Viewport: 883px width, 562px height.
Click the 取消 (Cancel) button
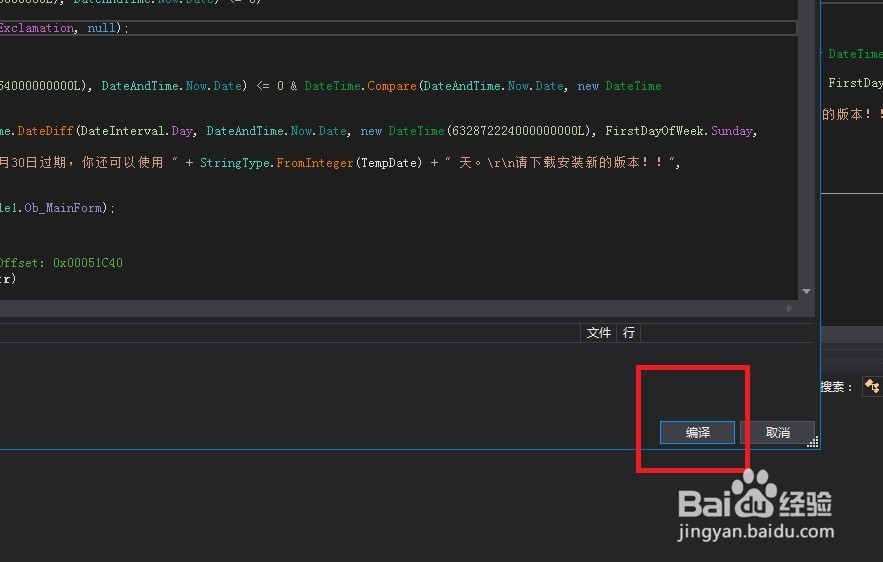click(778, 432)
